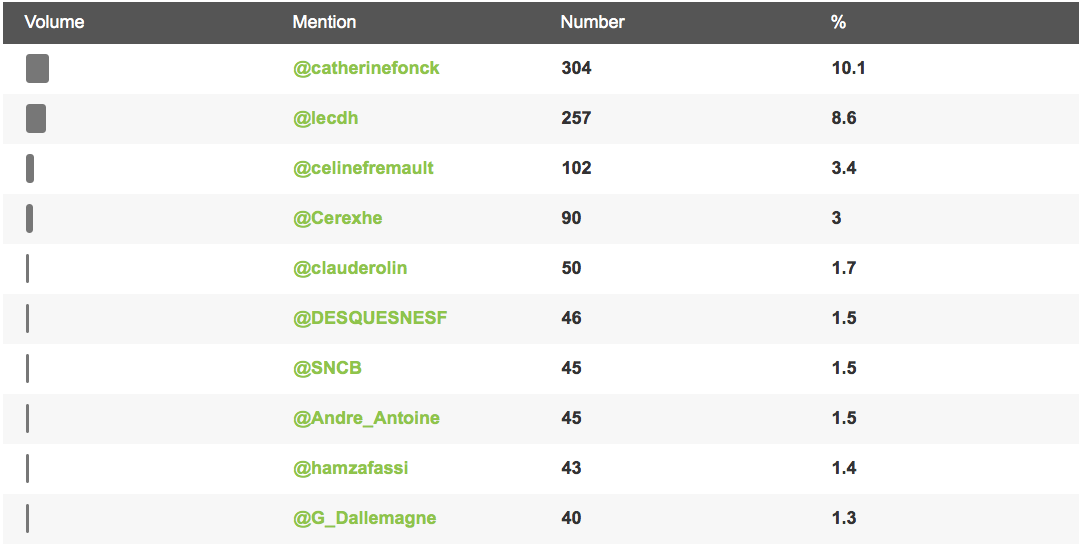This screenshot has width=1080, height=548.
Task: Select the @Andre_Antoine mention
Action: coord(366,418)
